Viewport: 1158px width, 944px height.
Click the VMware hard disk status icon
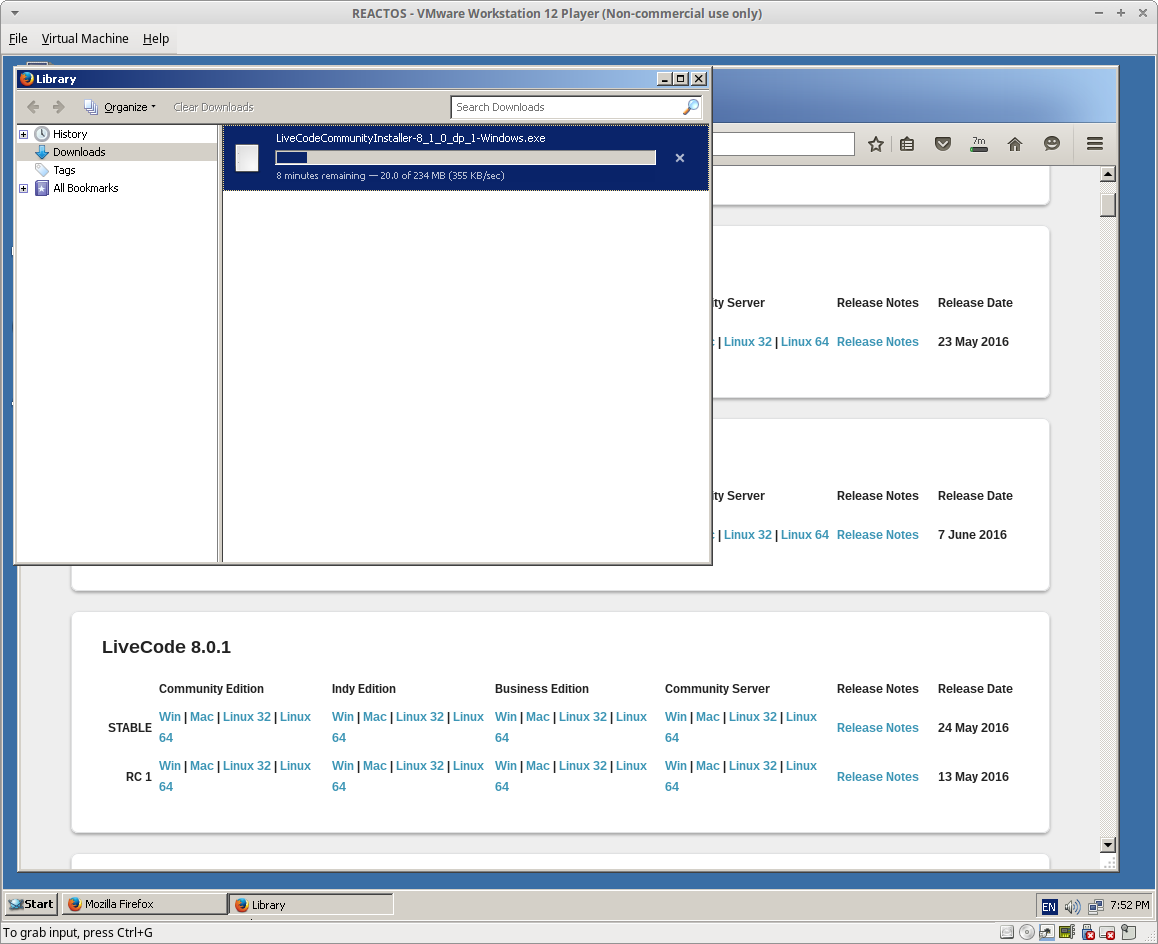pyautogui.click(x=1007, y=932)
